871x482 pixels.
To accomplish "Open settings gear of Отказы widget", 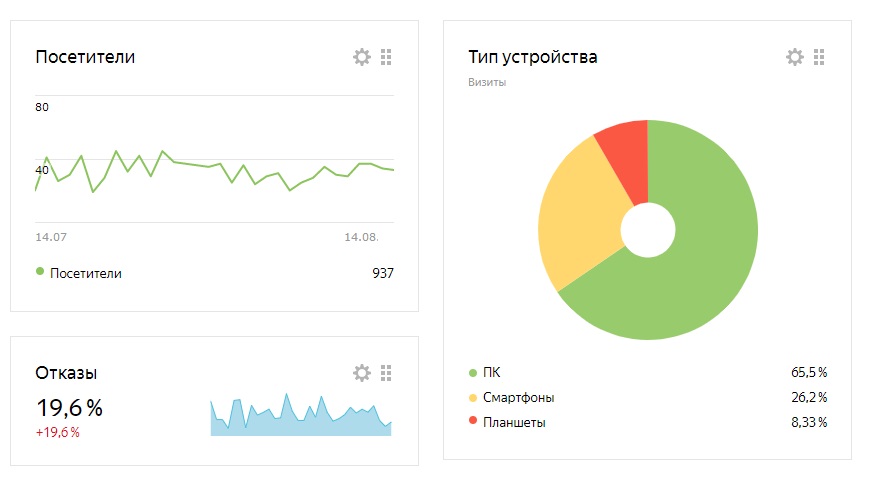I will pos(362,373).
